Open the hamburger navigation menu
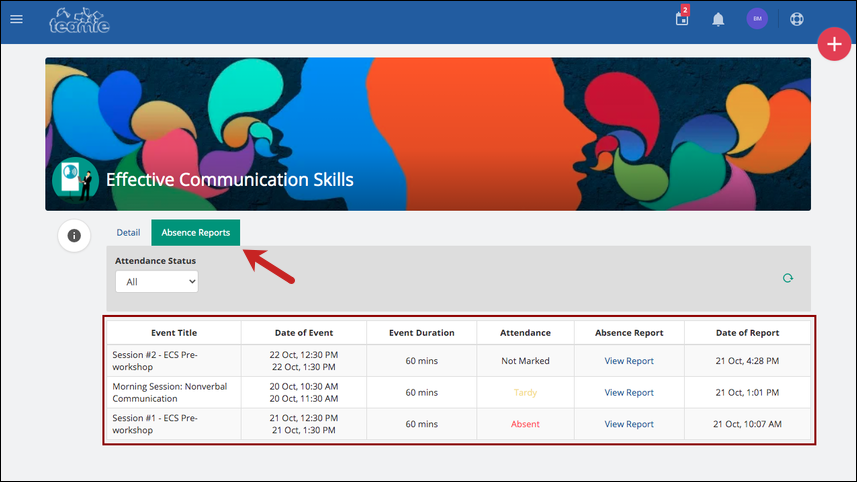The image size is (857, 482). coord(16,19)
